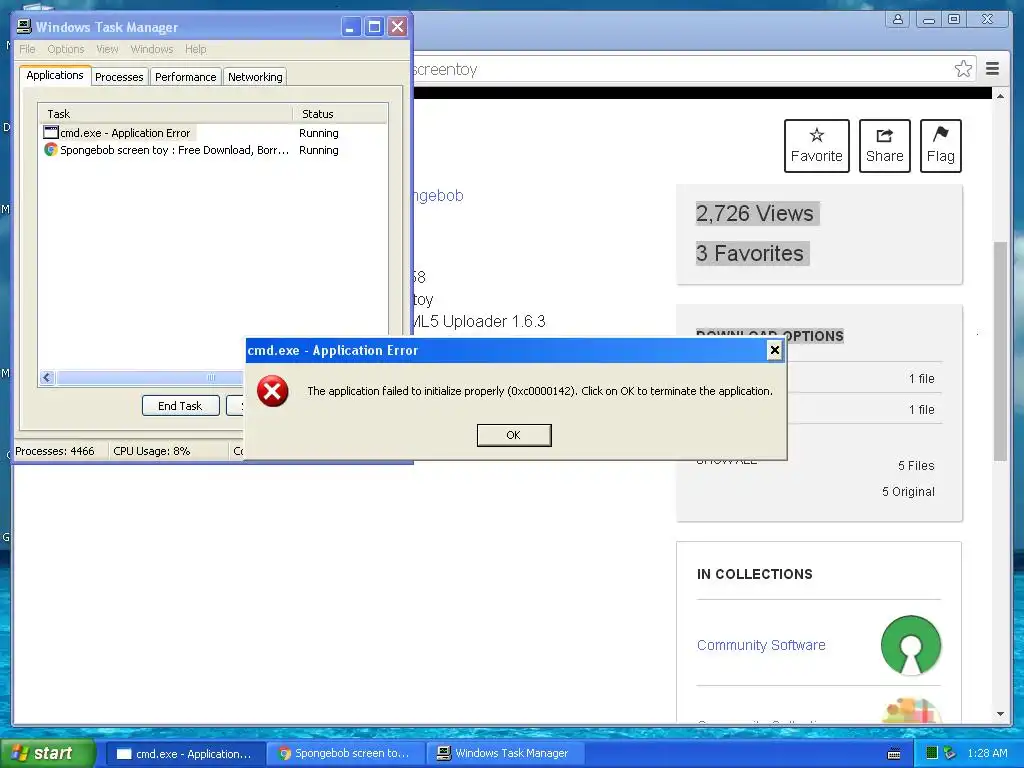Open the Community Software link

click(761, 645)
